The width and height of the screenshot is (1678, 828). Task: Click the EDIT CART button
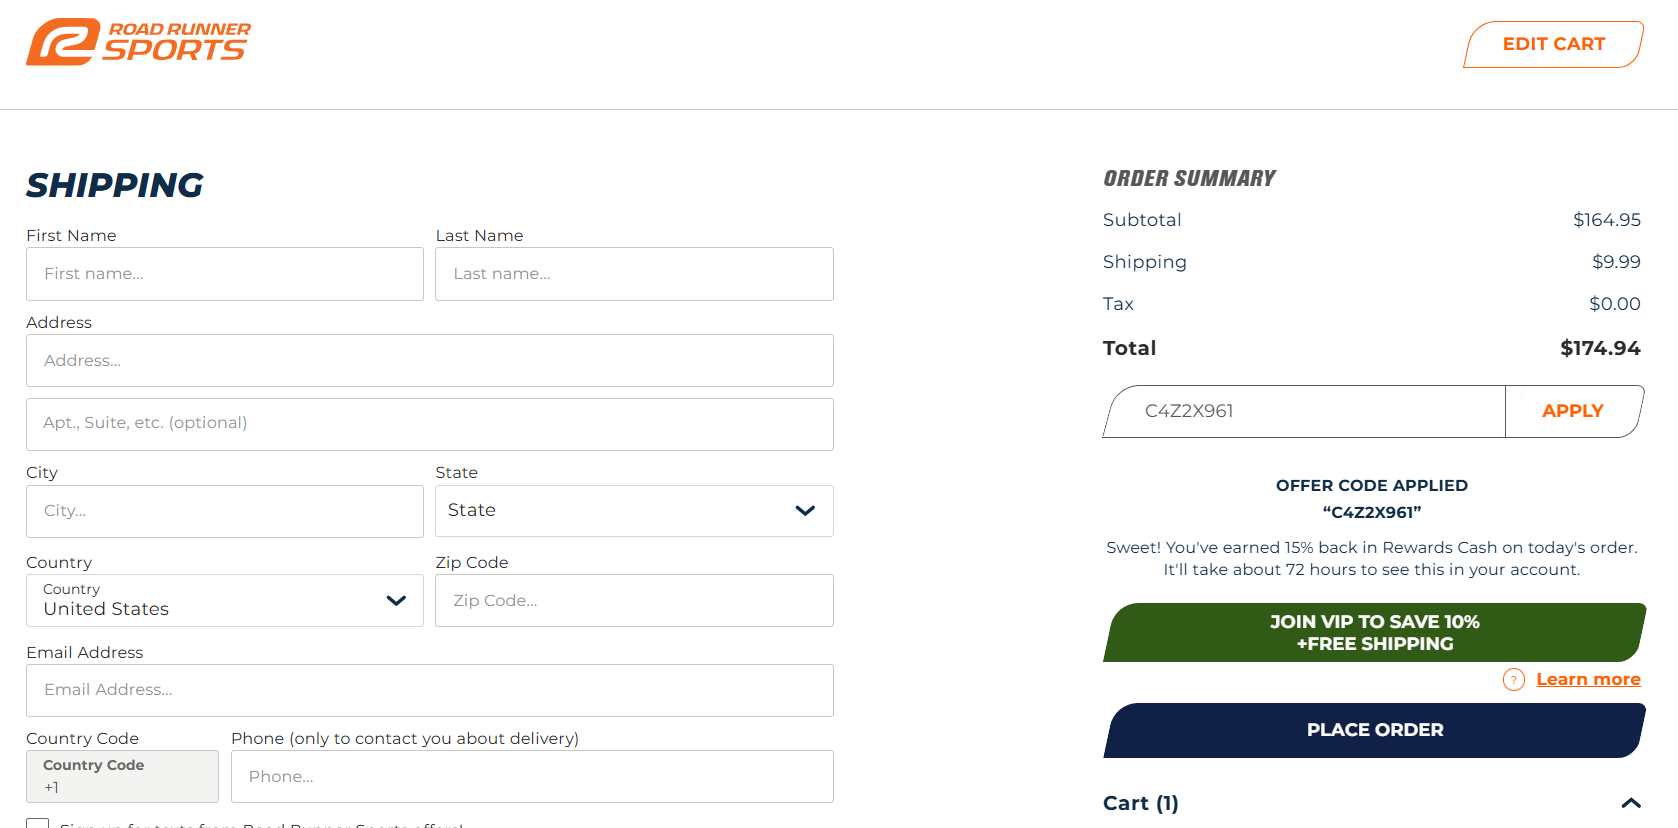click(1553, 44)
